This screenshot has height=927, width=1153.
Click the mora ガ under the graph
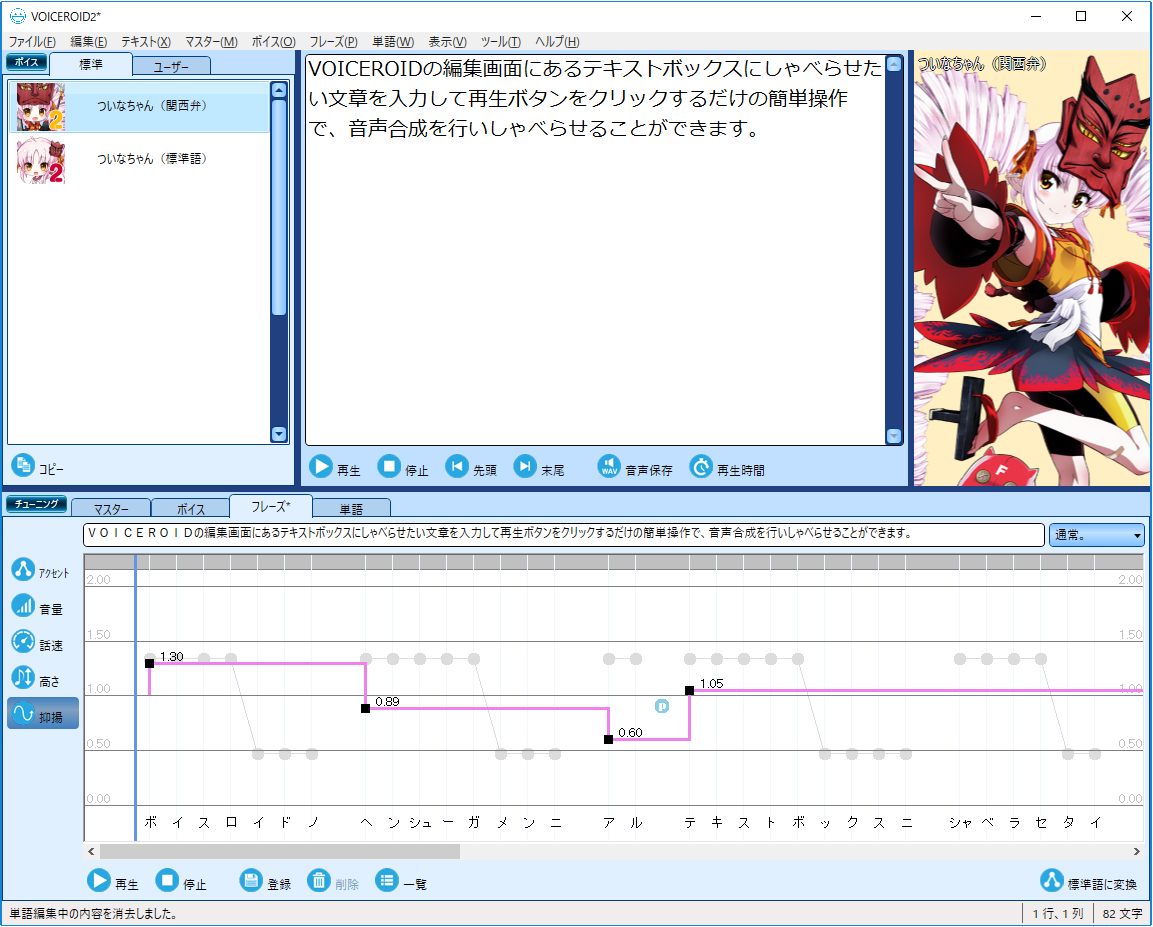pyautogui.click(x=474, y=823)
